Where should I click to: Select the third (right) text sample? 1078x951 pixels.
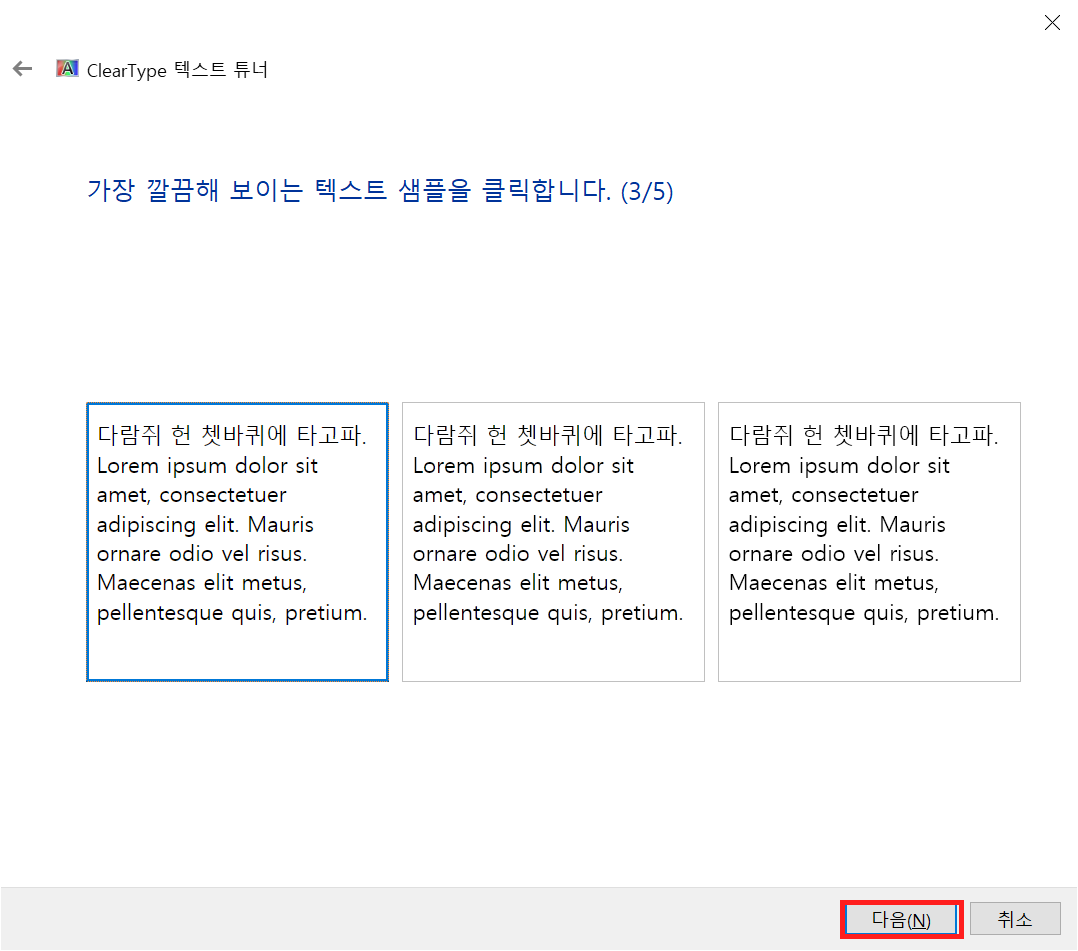(x=869, y=542)
